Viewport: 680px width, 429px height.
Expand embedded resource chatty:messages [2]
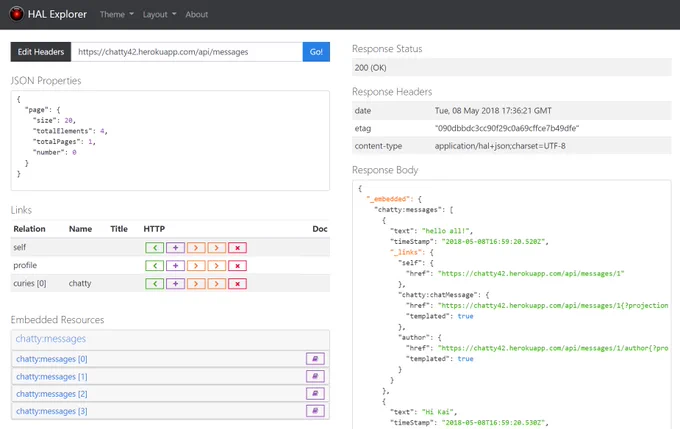click(x=52, y=394)
